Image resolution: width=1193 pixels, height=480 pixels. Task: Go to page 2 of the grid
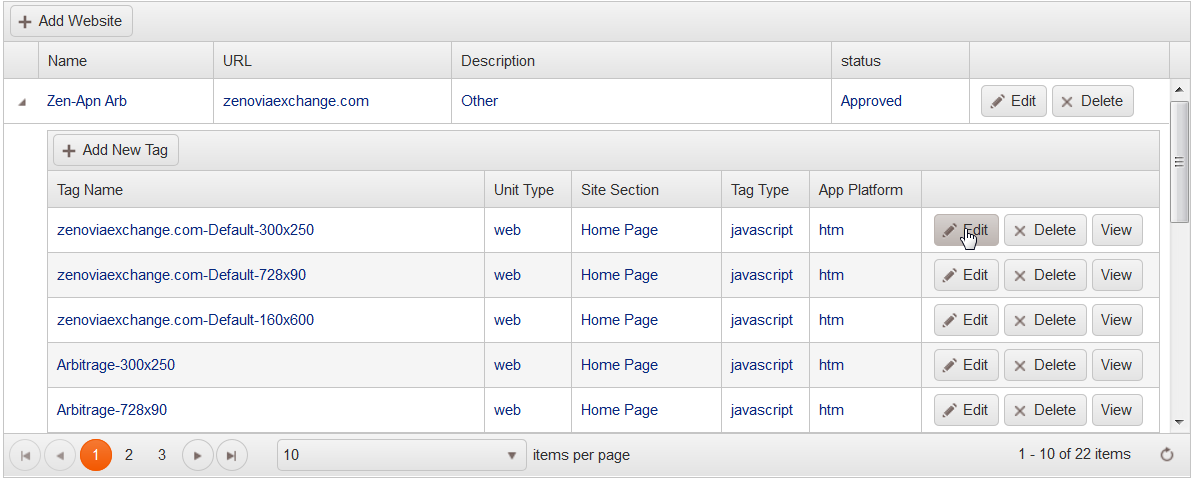coord(129,455)
